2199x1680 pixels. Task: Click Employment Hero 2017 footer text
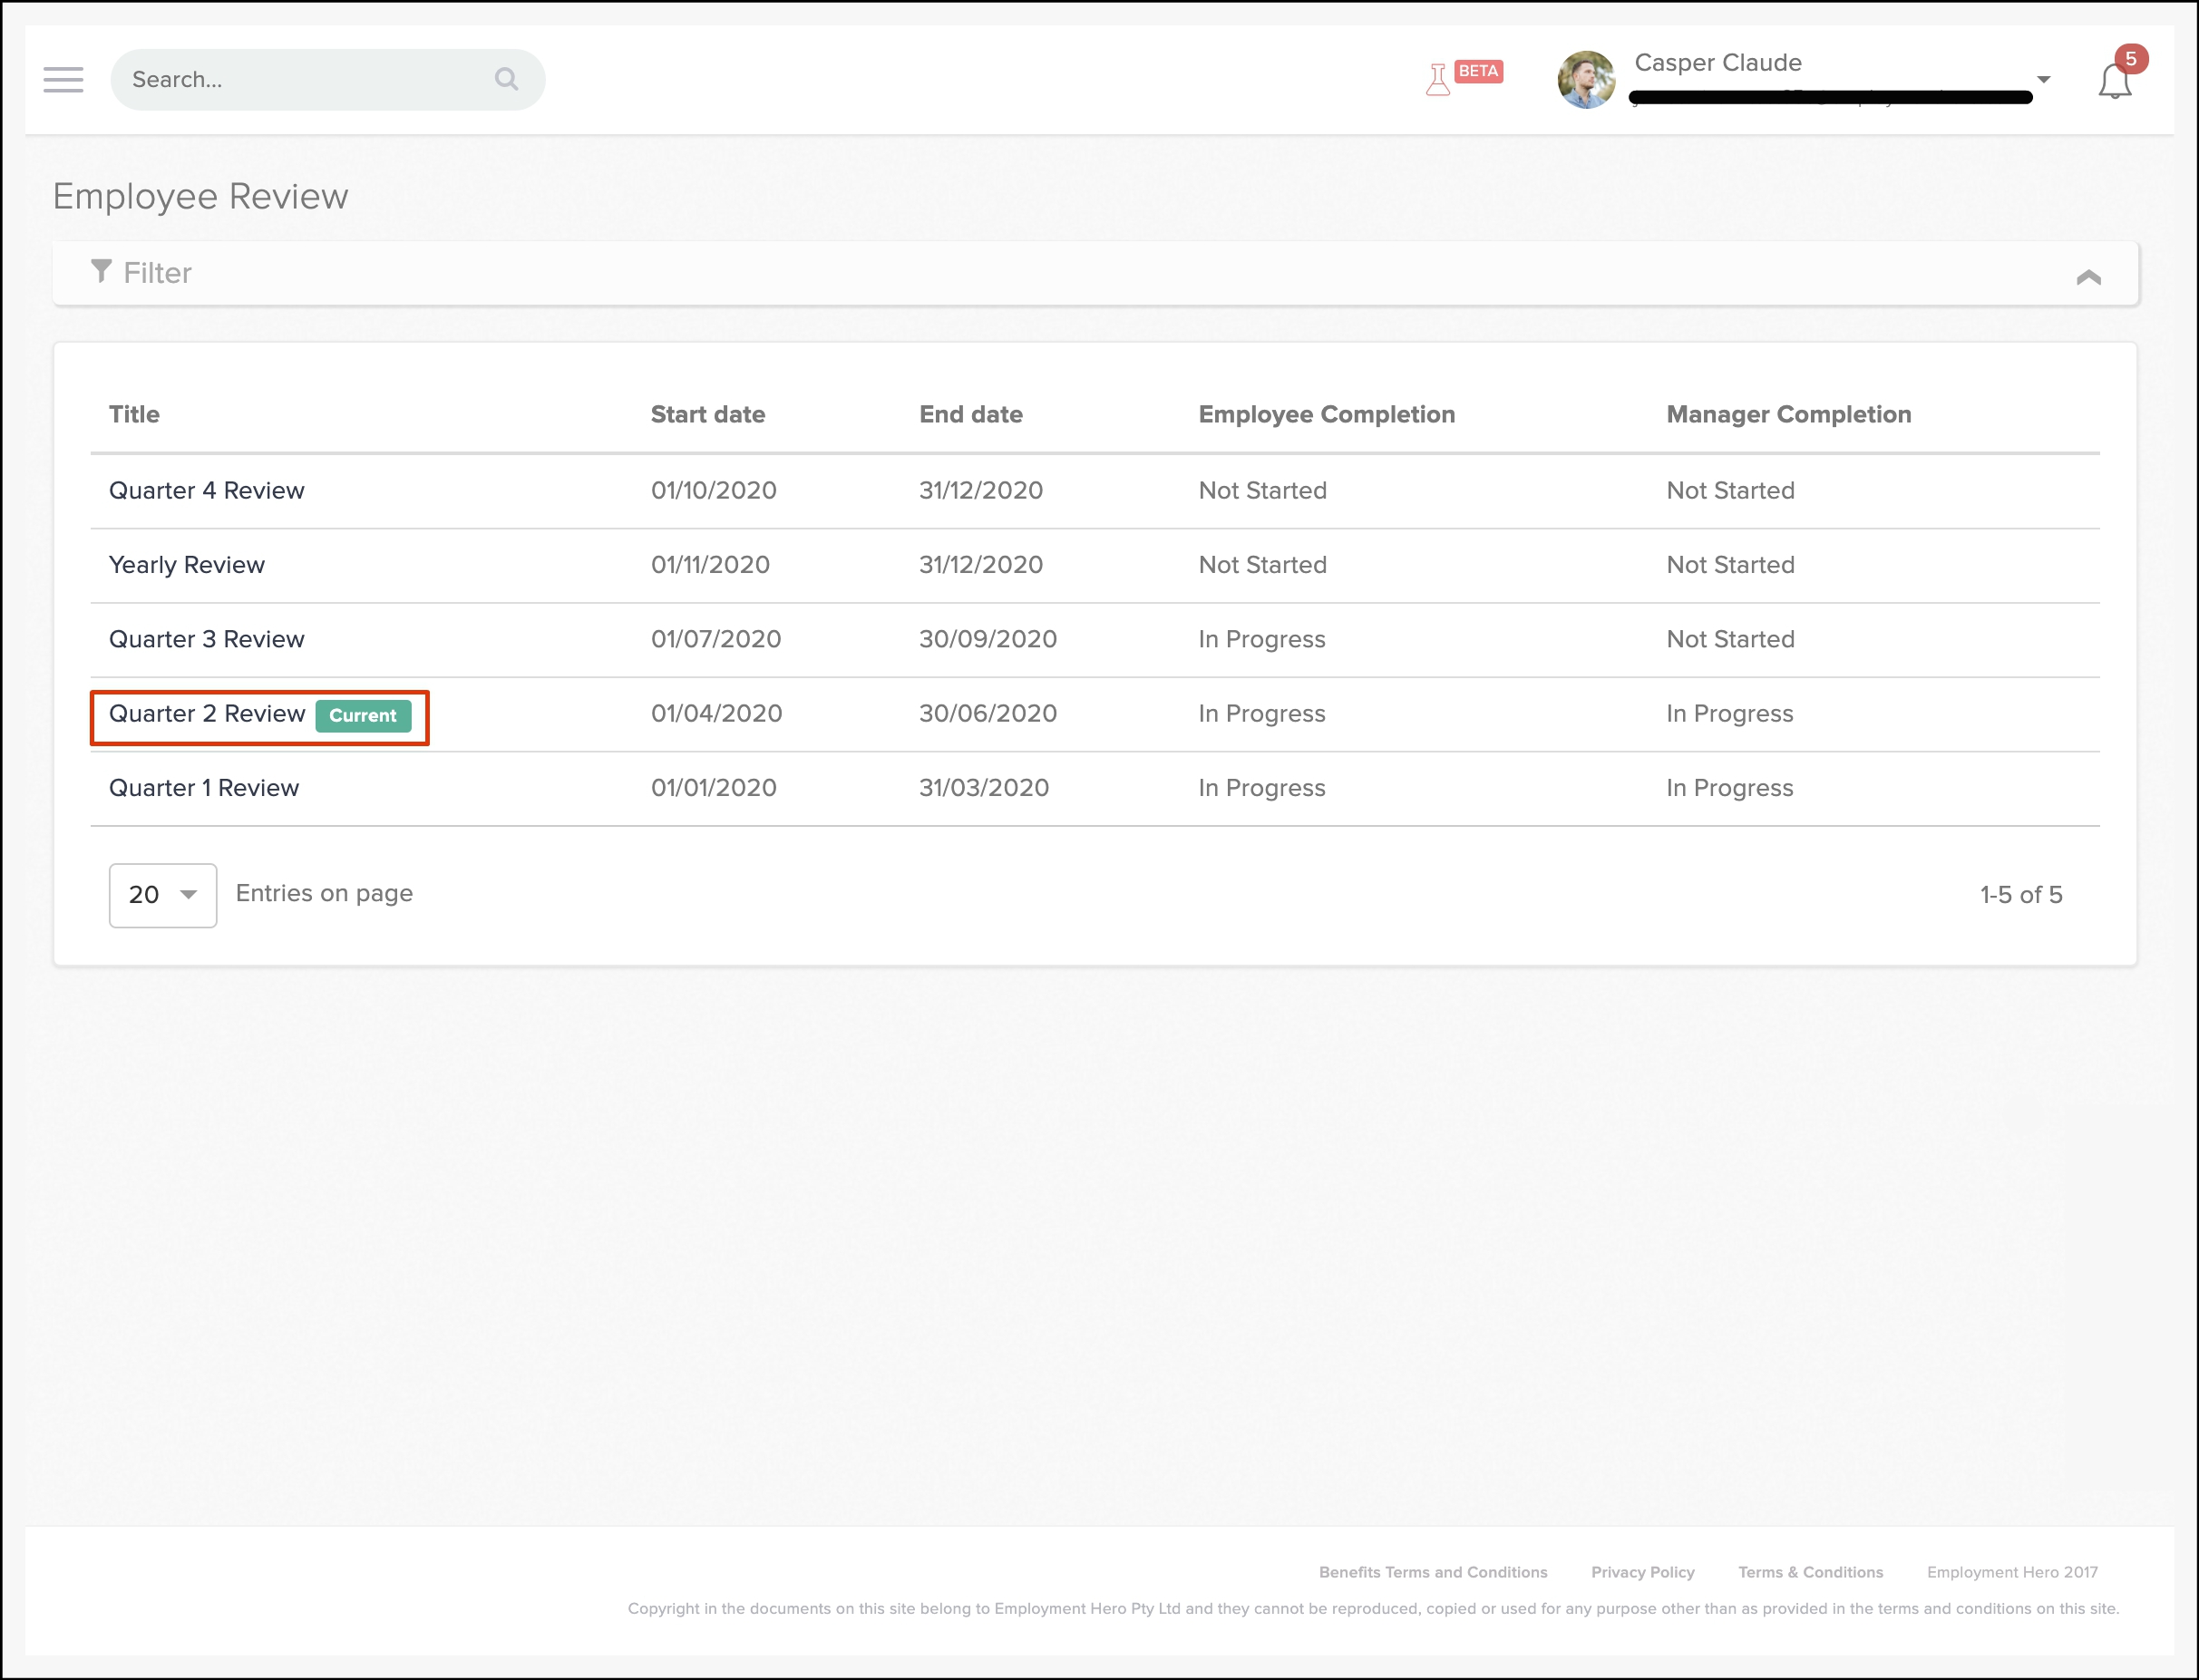coord(2012,1572)
